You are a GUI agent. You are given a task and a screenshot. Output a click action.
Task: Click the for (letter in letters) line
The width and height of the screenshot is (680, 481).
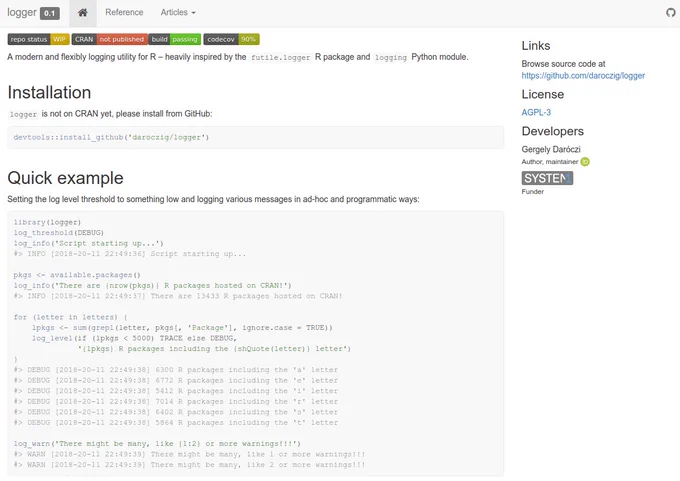[x=70, y=317]
